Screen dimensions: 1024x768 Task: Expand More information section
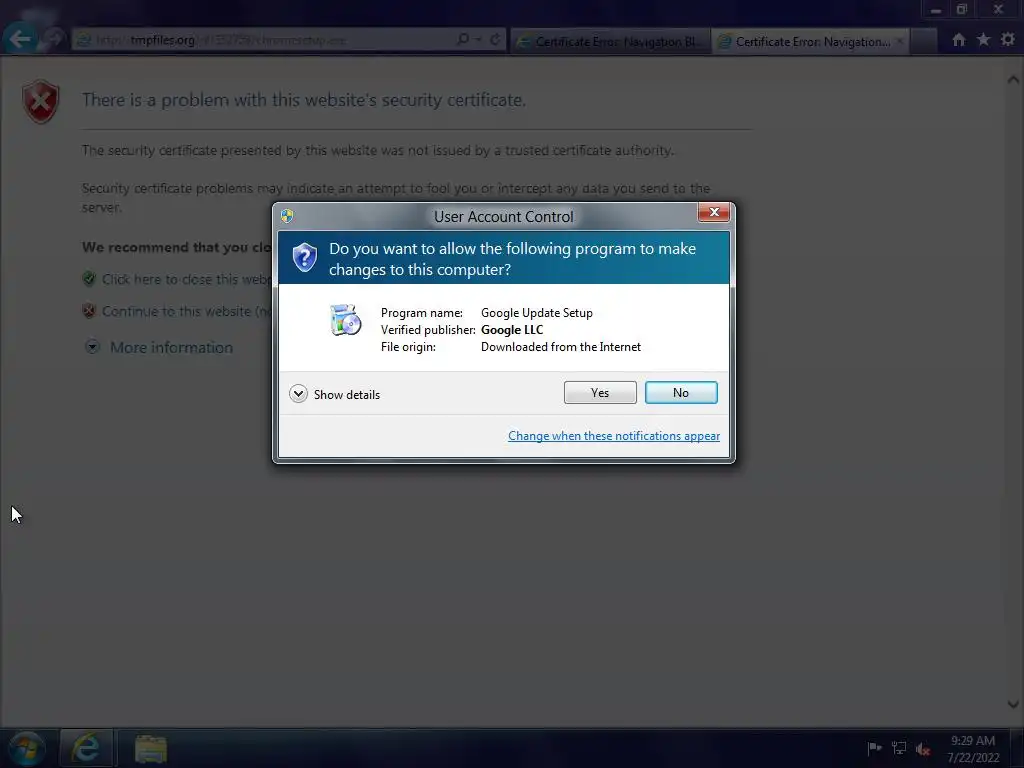tap(171, 347)
